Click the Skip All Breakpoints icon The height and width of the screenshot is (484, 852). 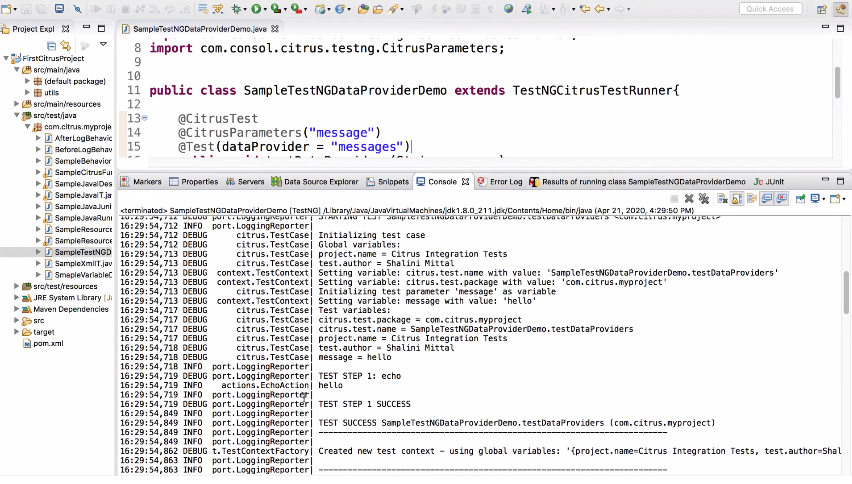tap(77, 9)
